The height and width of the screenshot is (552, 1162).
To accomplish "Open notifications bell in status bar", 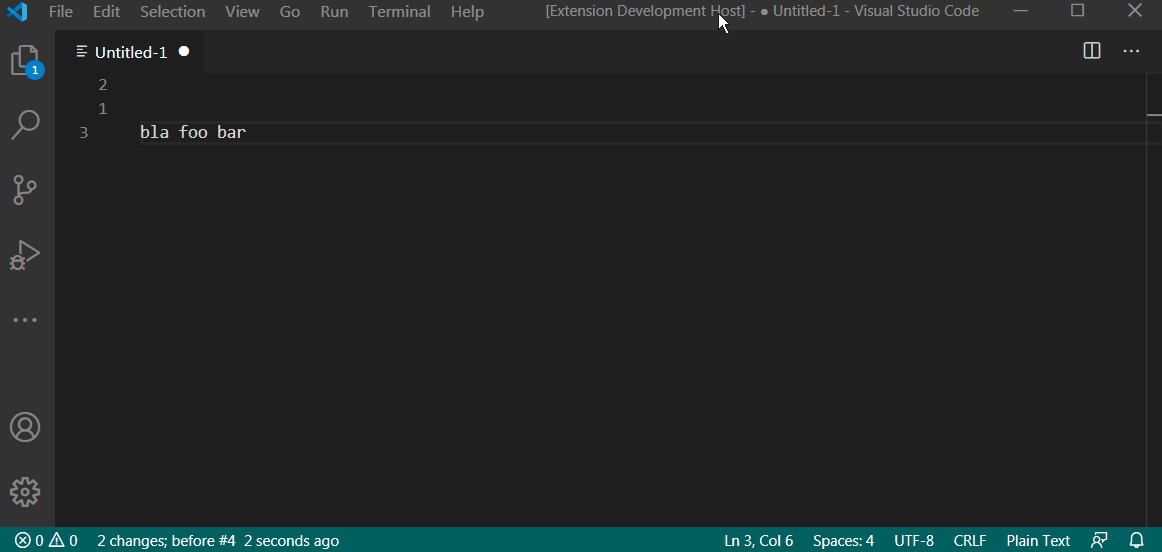I will (x=1137, y=541).
